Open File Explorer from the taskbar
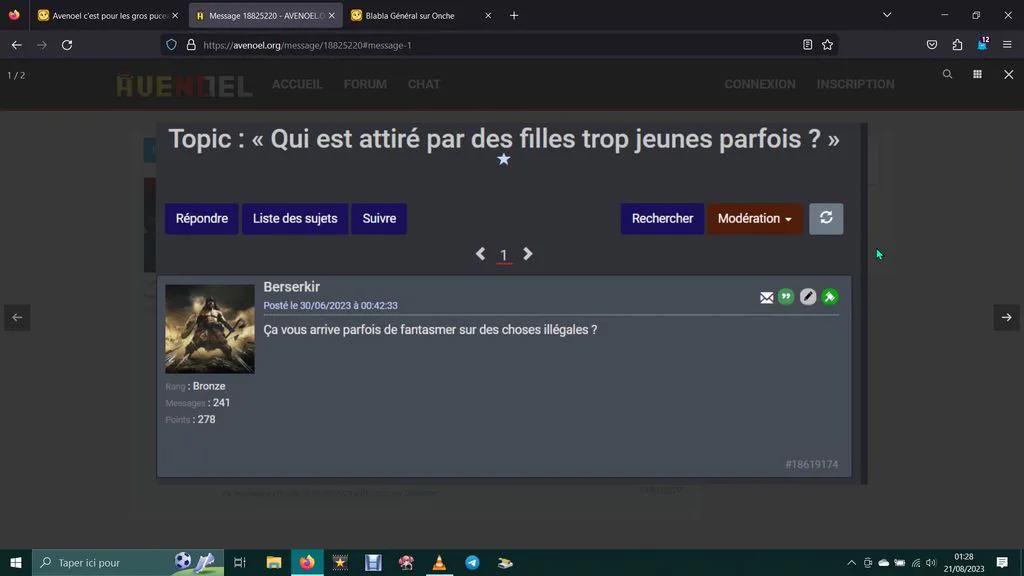Screen dimensions: 1024x576 tap(274, 562)
